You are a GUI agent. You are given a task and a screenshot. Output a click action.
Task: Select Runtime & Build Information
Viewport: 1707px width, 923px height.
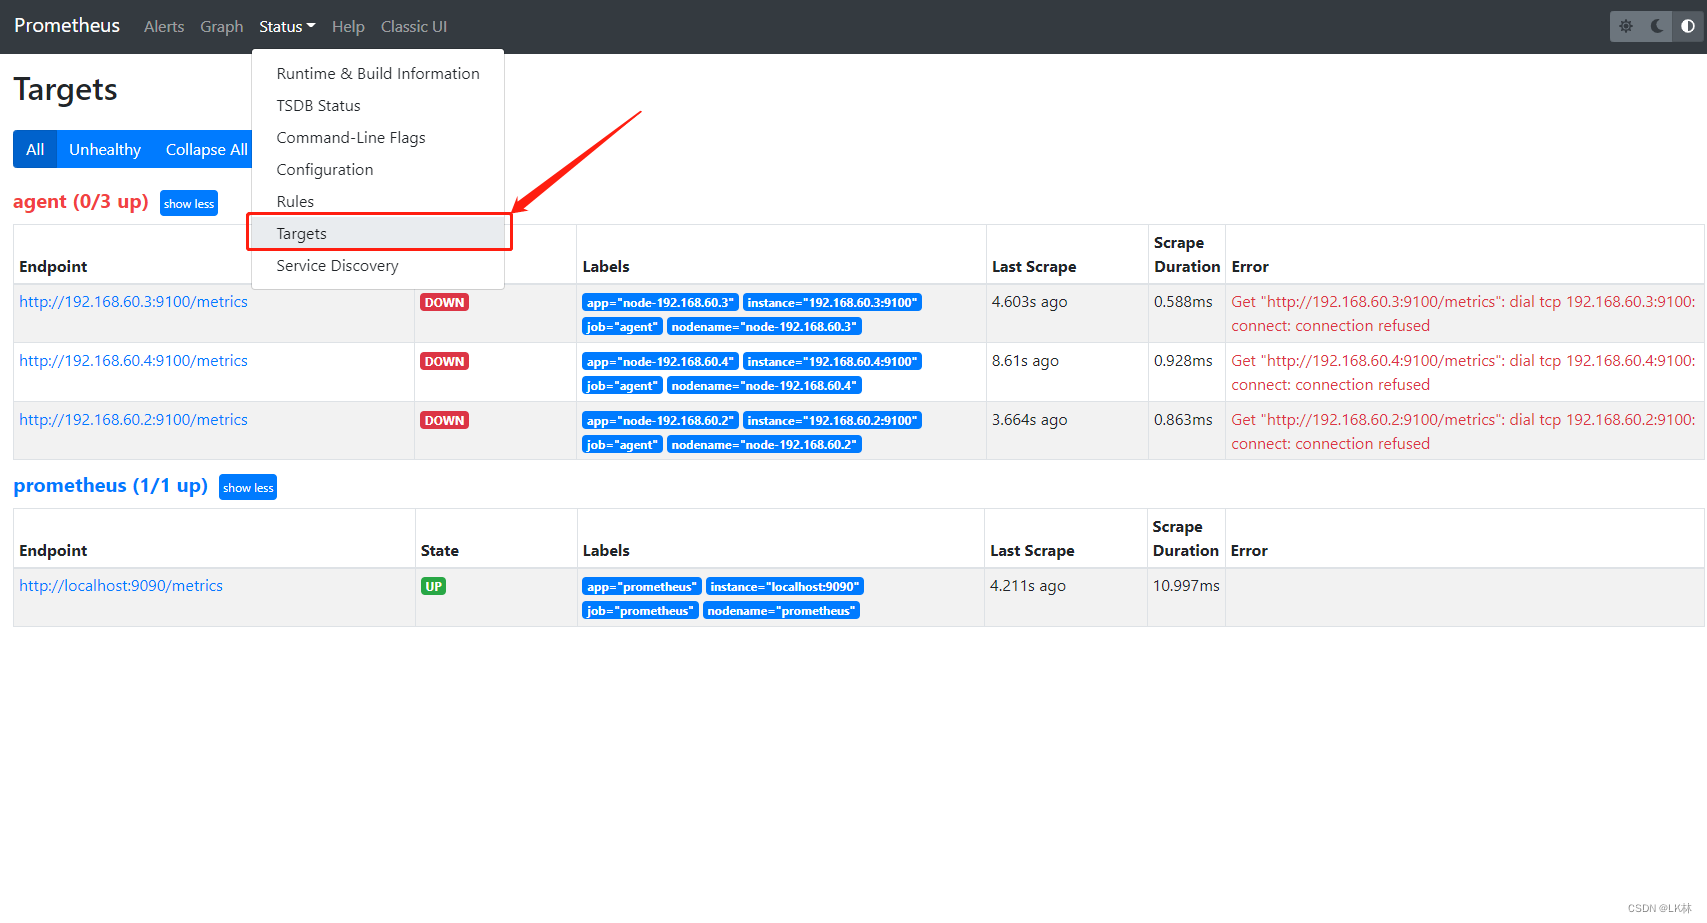point(378,74)
